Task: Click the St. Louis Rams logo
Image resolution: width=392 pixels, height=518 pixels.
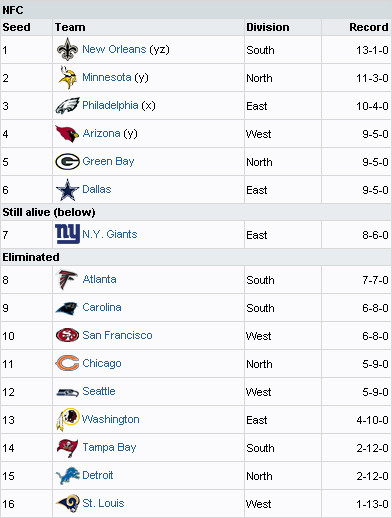Action: point(67,503)
